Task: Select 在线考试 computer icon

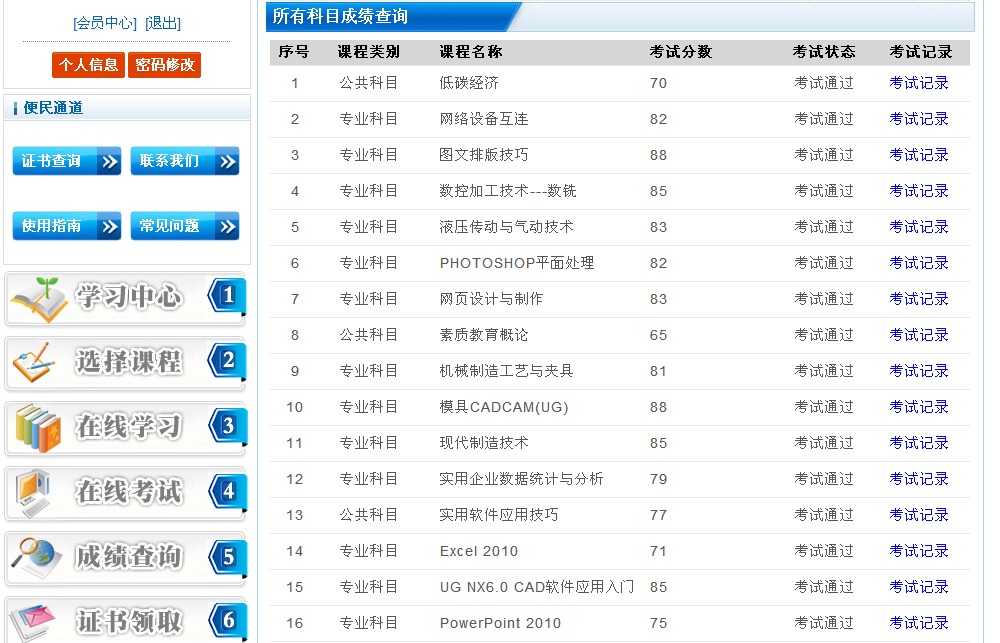Action: [x=34, y=493]
